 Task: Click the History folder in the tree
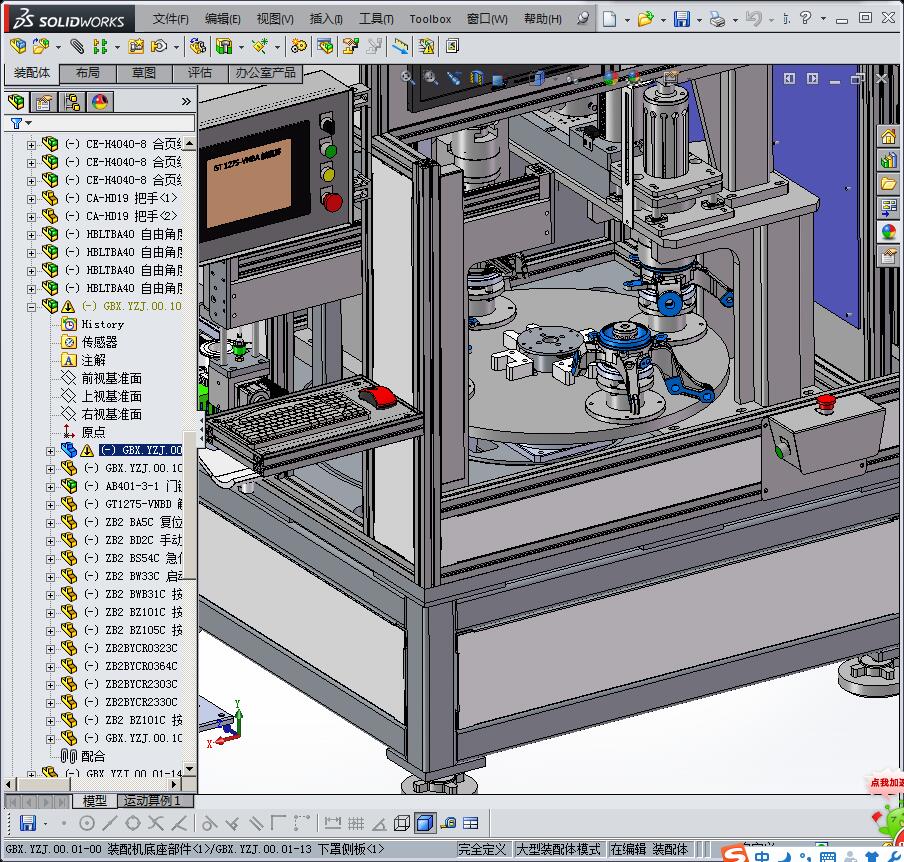102,324
